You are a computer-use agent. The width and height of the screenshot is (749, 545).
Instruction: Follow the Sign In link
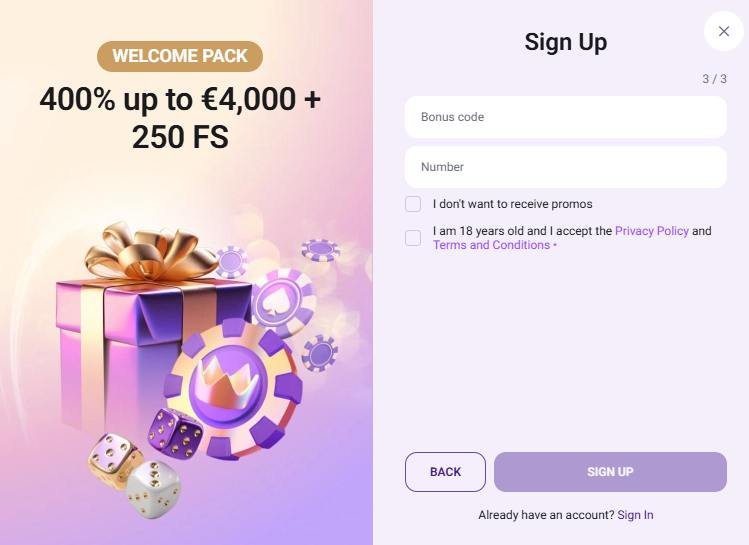[635, 515]
